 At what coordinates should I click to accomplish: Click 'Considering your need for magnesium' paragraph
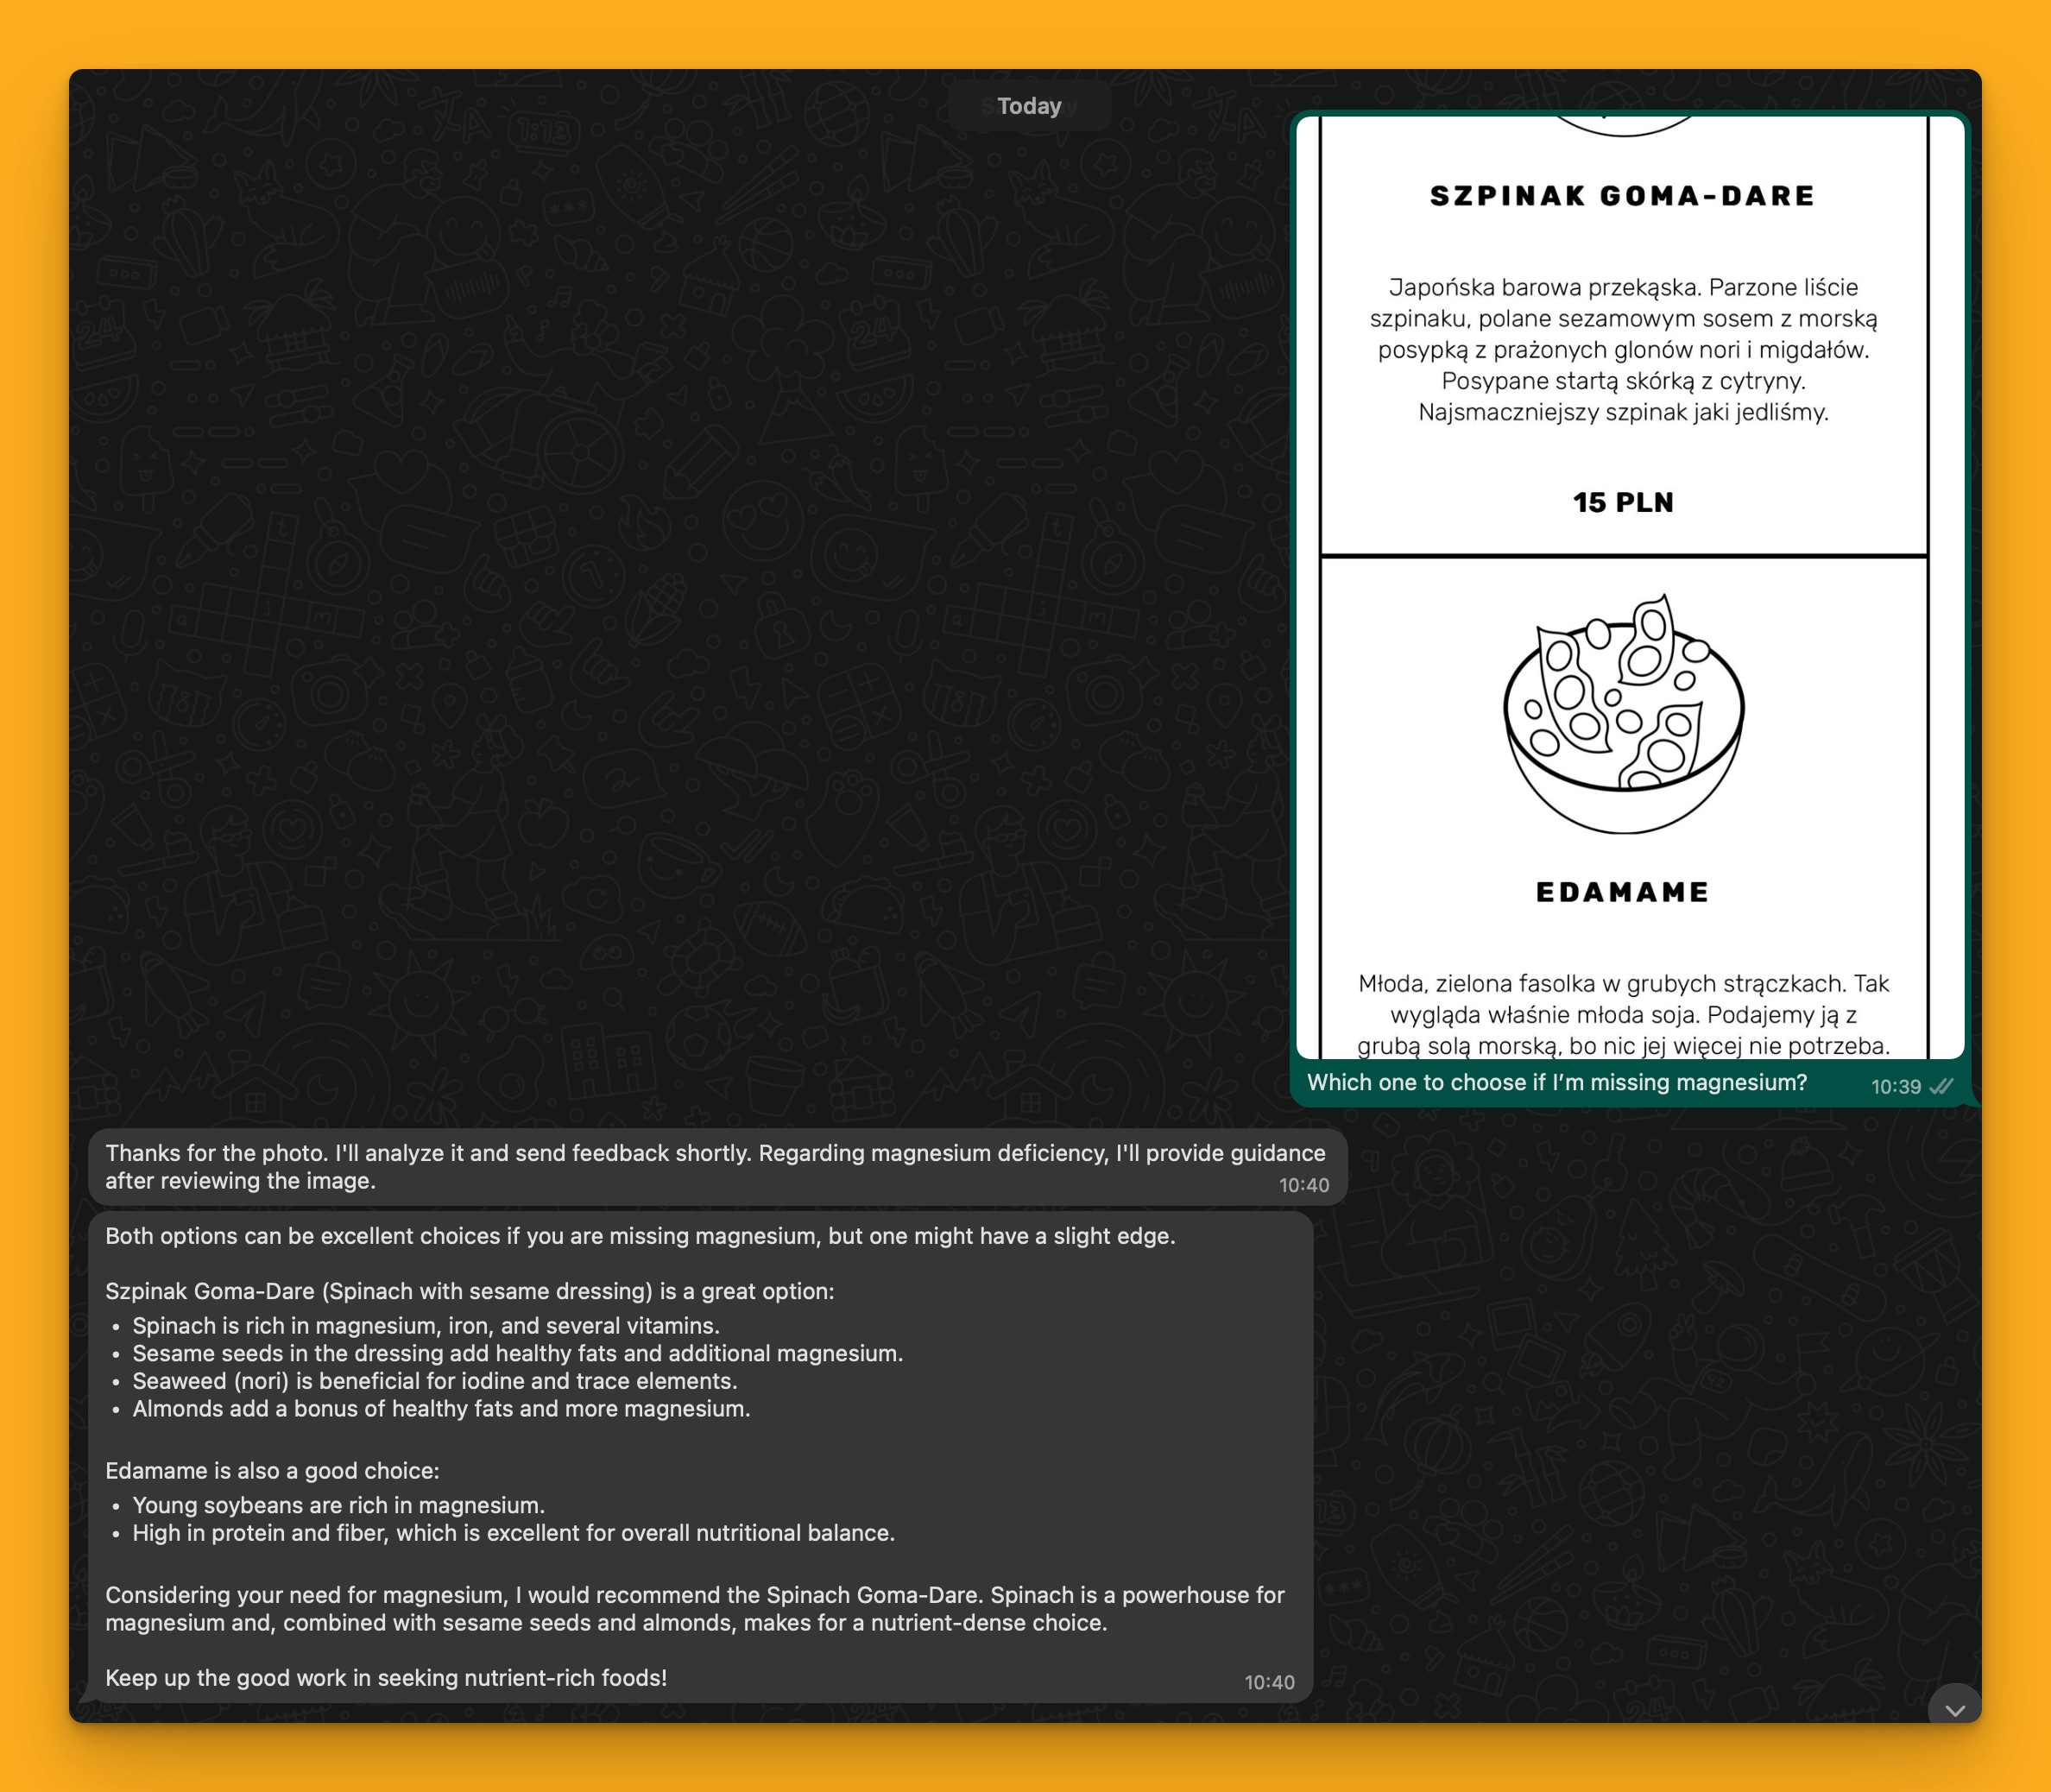(694, 1608)
